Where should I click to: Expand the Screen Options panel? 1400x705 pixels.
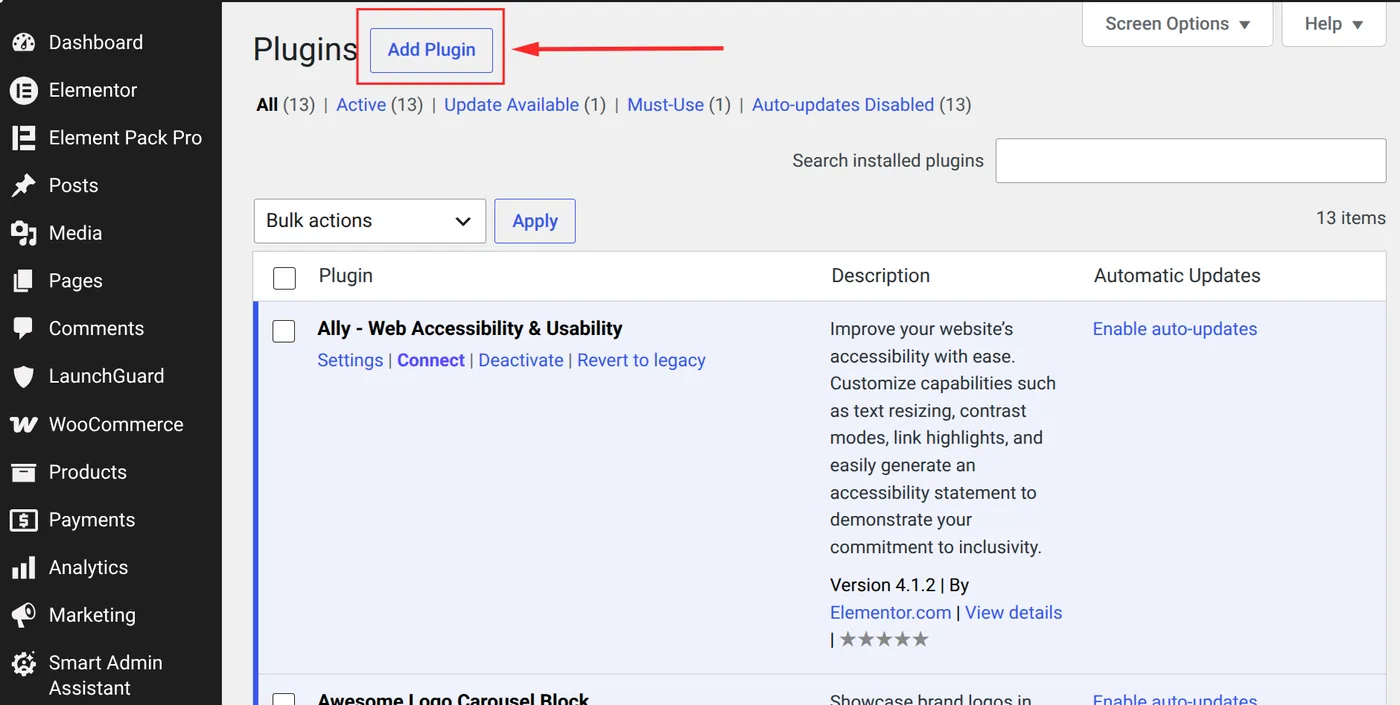(1178, 24)
